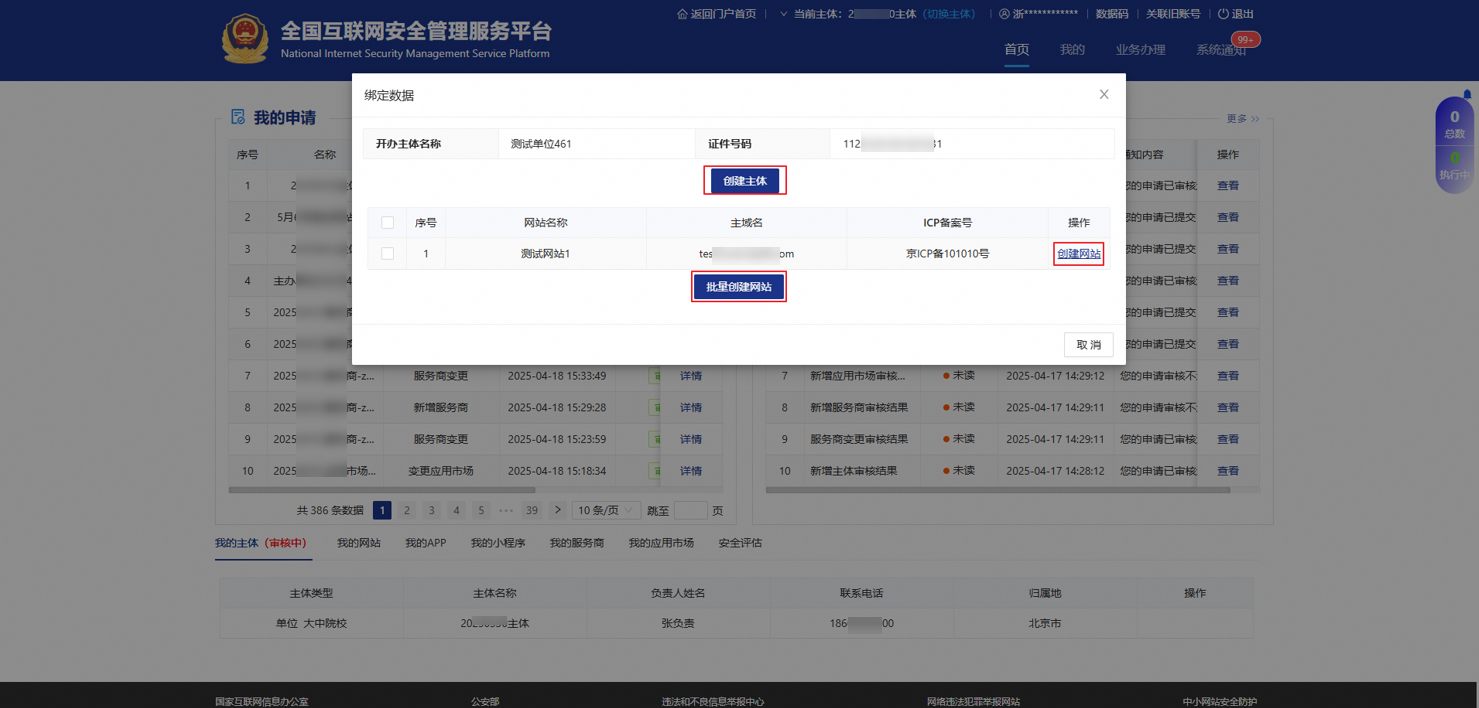Check the box for 测试网站1 row
Screen dimensions: 1479x708
pos(388,254)
